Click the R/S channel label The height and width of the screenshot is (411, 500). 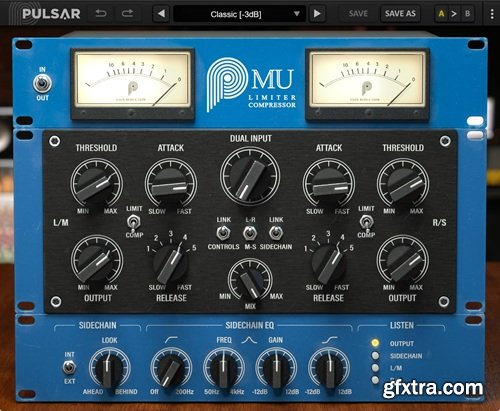pyautogui.click(x=439, y=222)
